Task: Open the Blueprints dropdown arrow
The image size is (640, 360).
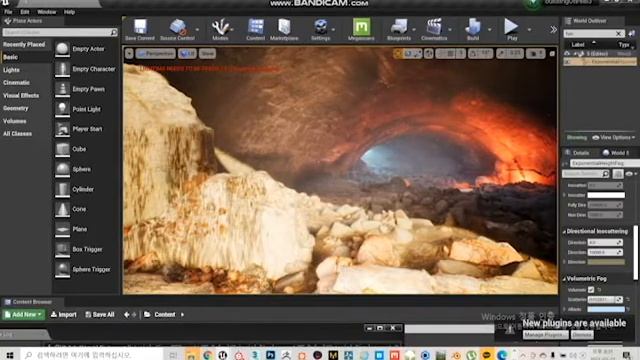Action: (x=414, y=30)
